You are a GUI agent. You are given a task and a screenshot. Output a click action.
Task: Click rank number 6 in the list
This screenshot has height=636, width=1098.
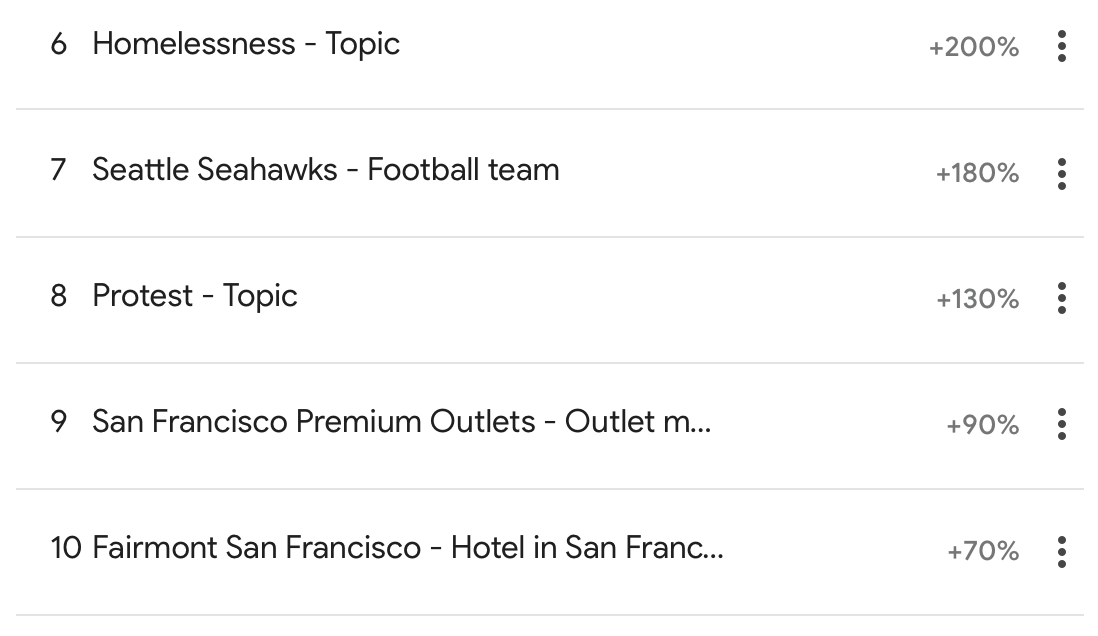coord(59,44)
